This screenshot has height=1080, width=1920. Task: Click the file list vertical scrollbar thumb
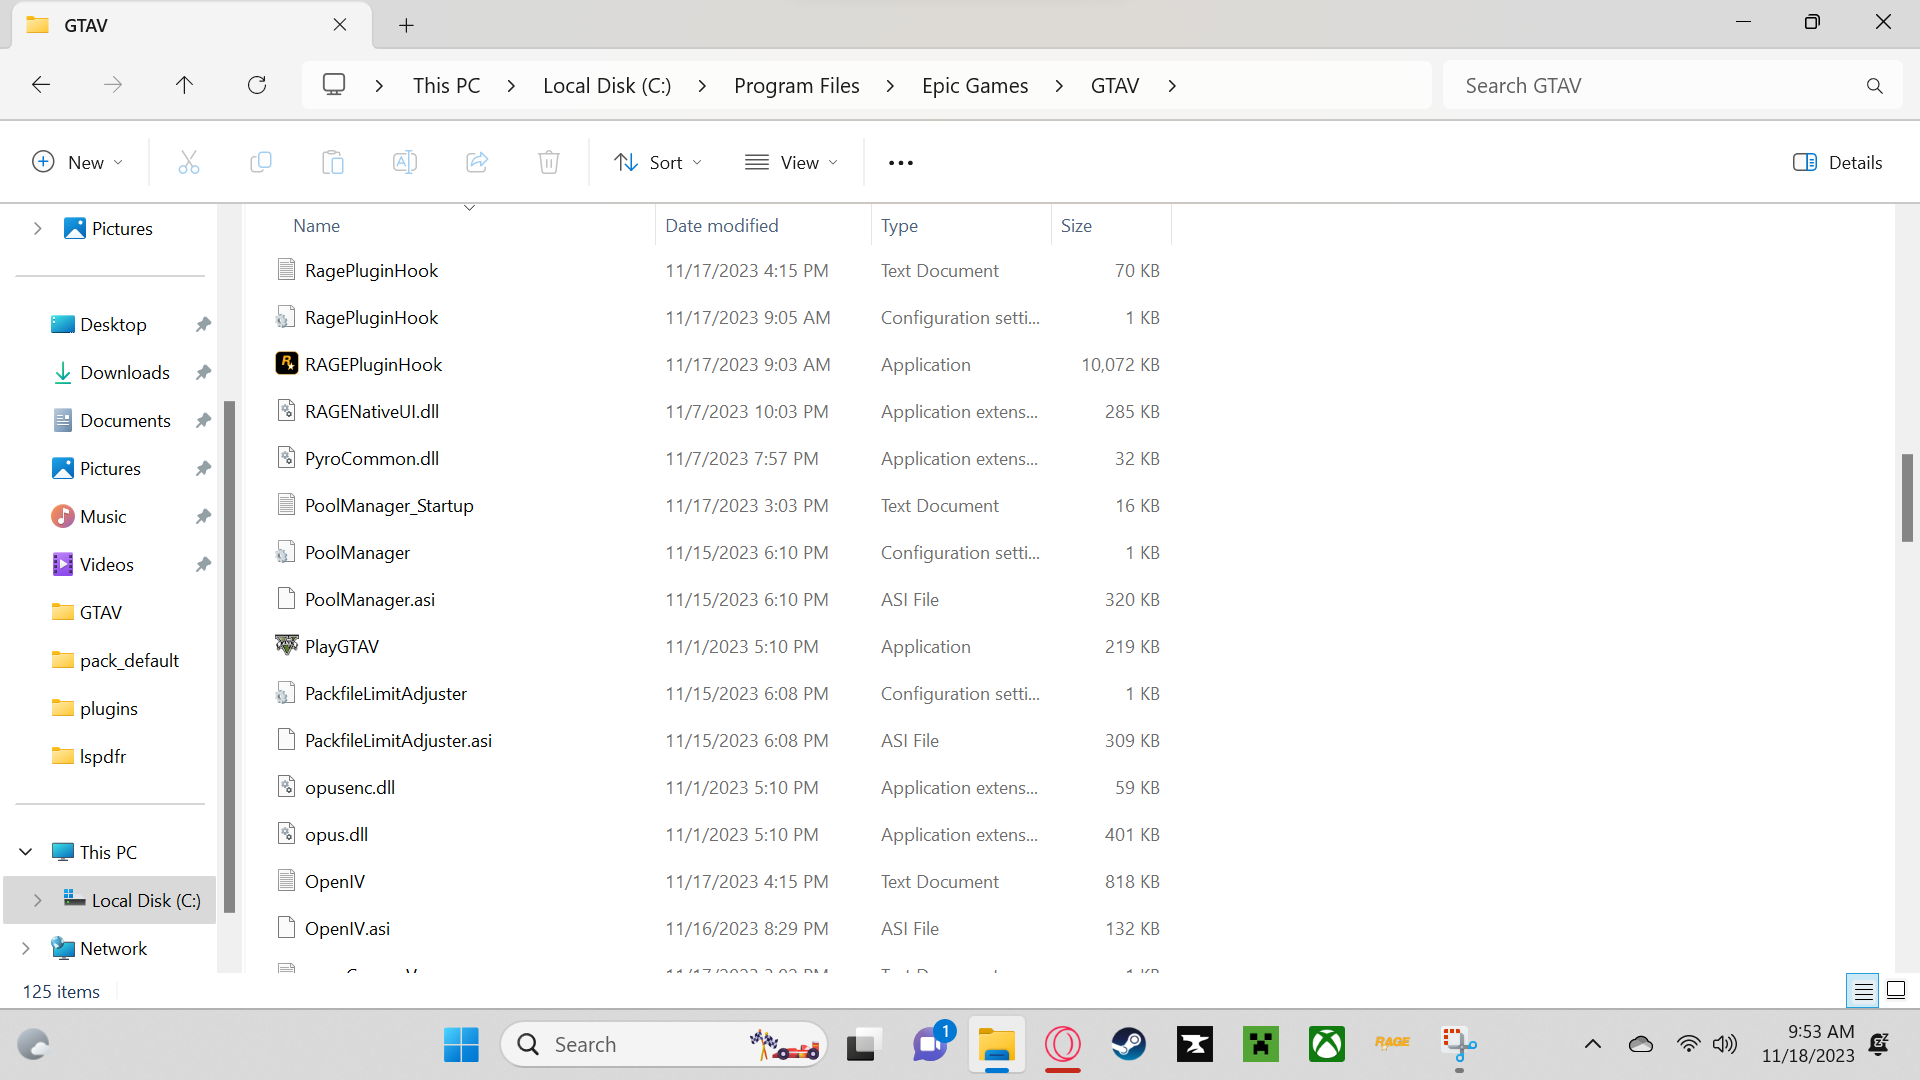click(x=1907, y=497)
